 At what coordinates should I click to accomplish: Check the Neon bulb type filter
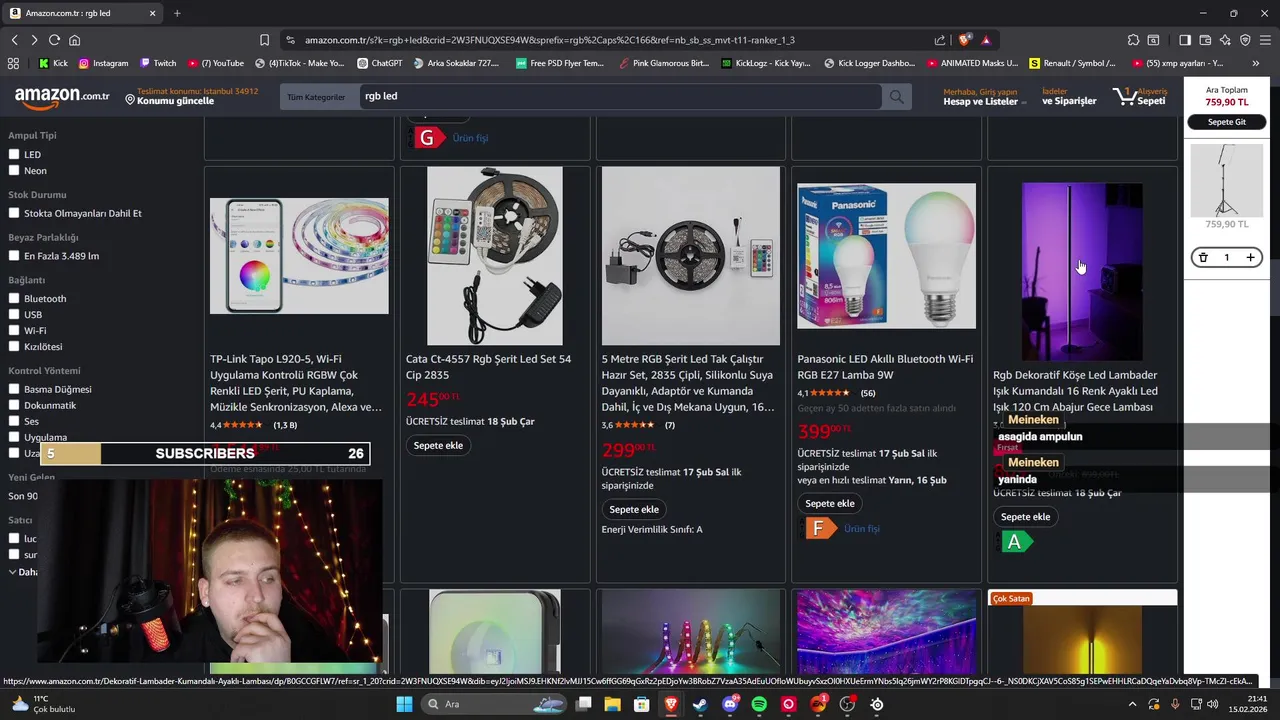[x=14, y=171]
